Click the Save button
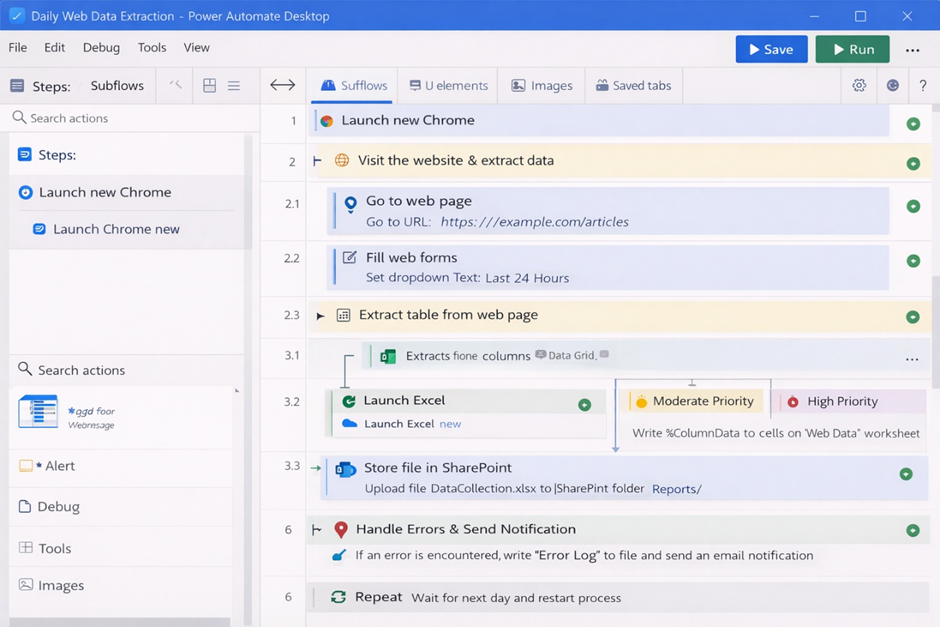Viewport: 940px width, 627px height. (771, 48)
